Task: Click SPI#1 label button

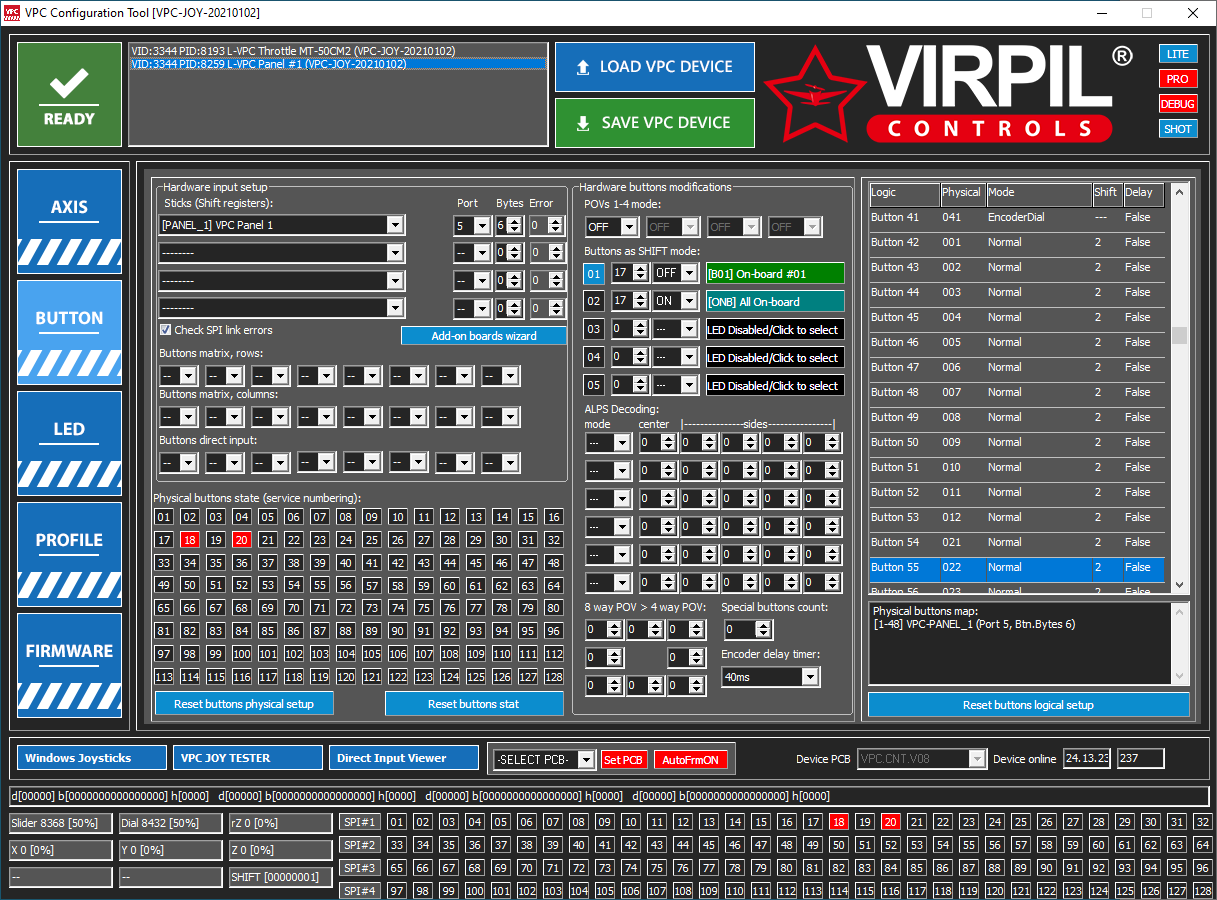Action: pyautogui.click(x=360, y=822)
